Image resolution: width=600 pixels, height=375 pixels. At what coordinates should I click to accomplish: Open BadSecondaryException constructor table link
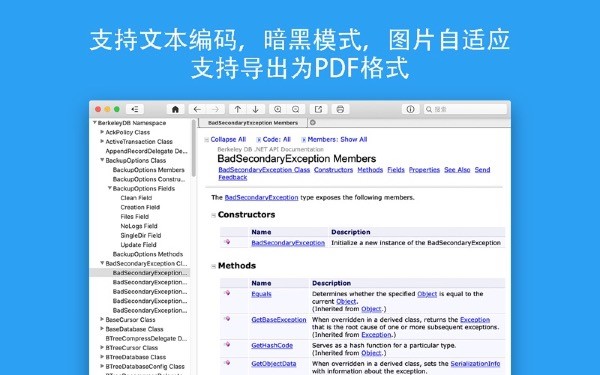tap(288, 243)
